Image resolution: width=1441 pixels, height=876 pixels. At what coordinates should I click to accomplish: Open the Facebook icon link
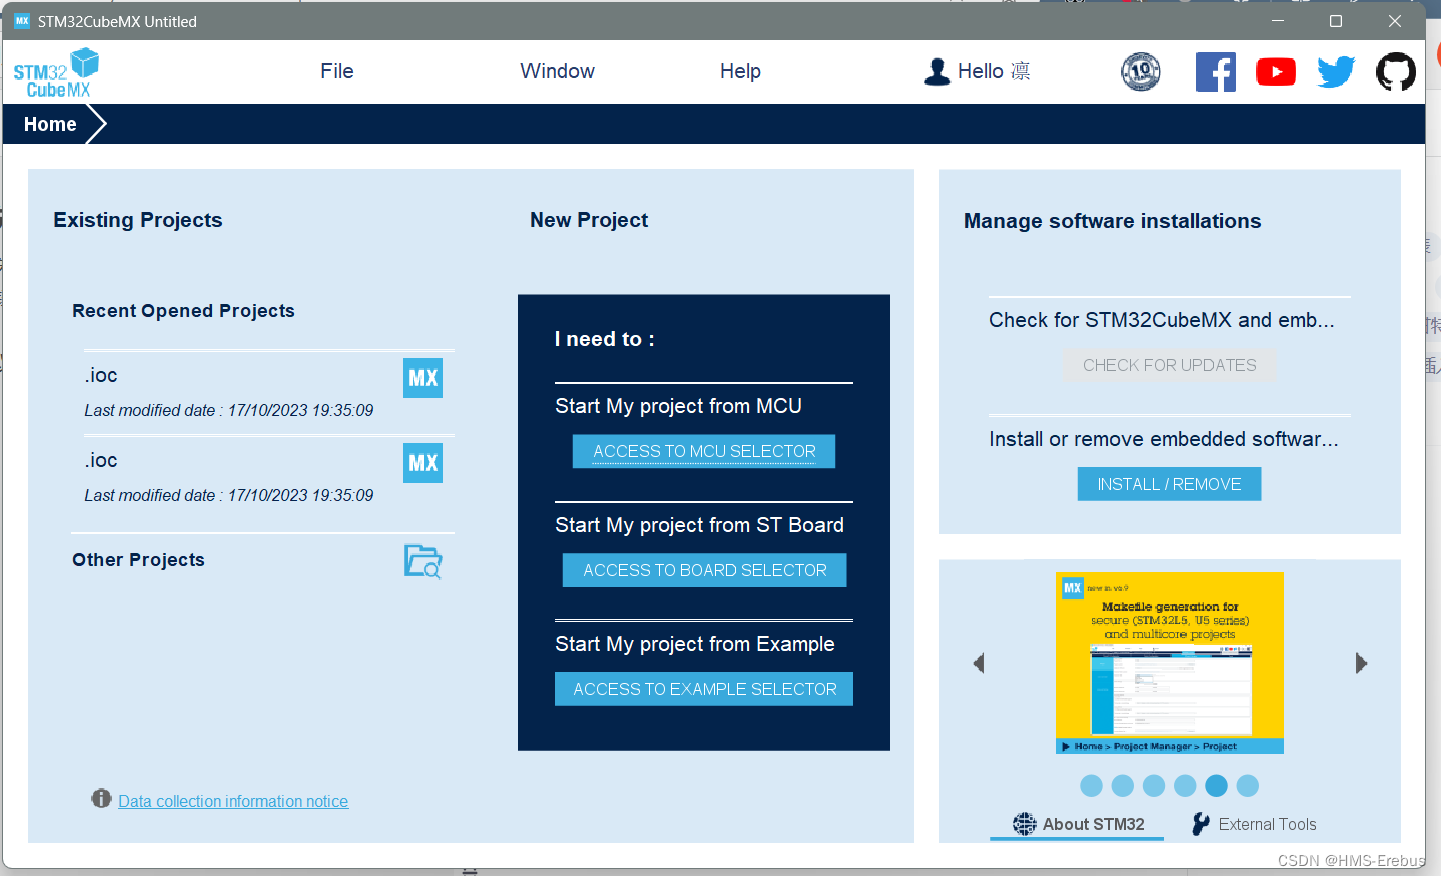coord(1216,72)
